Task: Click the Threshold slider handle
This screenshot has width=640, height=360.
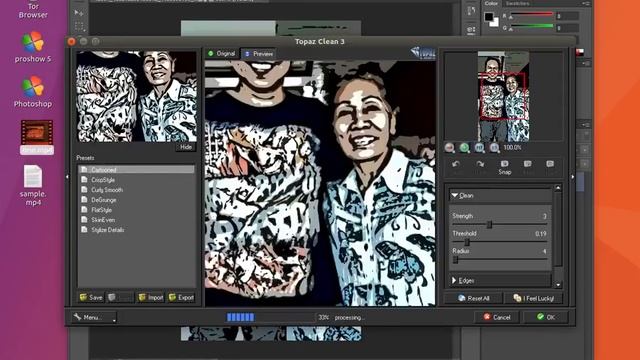Action: click(x=467, y=242)
